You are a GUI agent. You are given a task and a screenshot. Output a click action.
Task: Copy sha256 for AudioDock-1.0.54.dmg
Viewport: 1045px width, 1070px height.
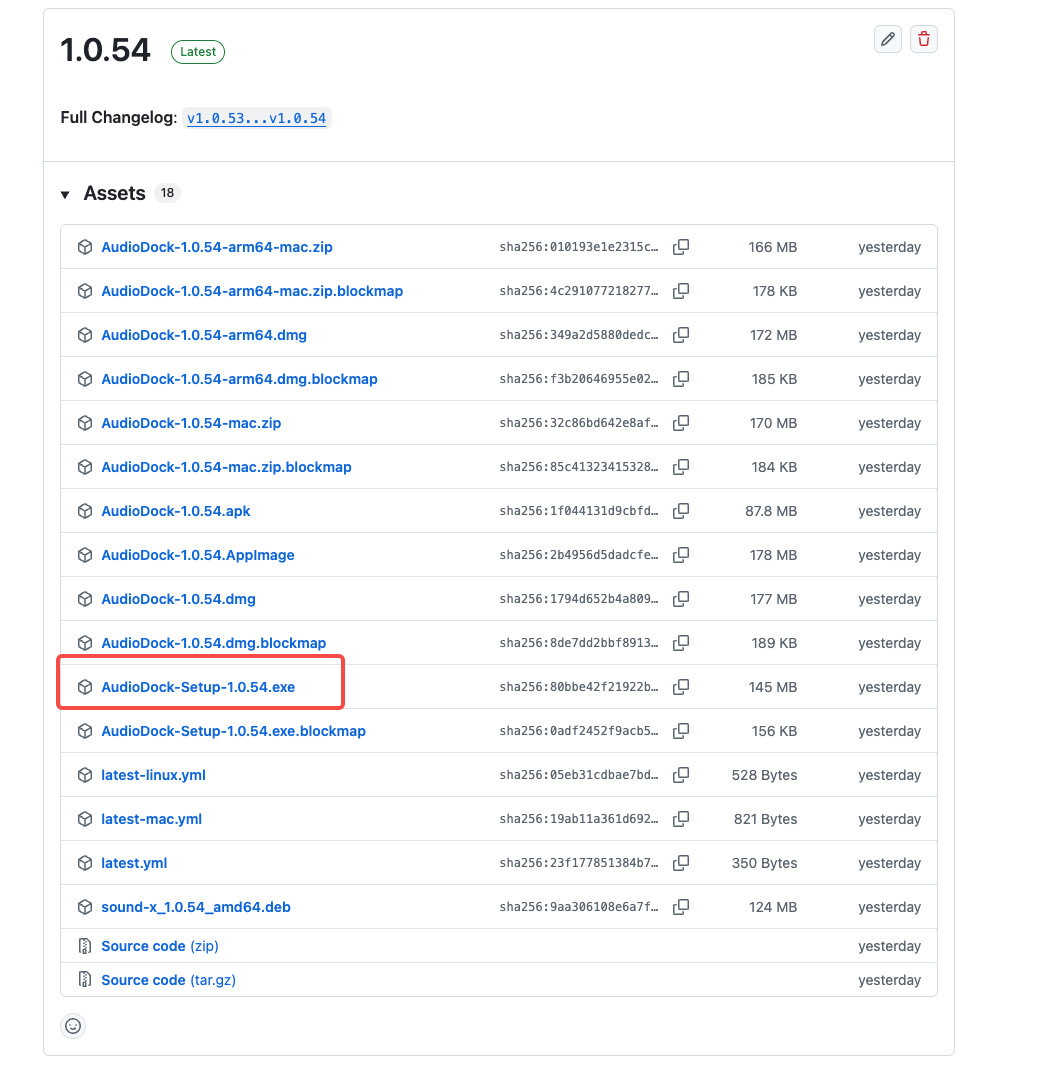point(681,599)
